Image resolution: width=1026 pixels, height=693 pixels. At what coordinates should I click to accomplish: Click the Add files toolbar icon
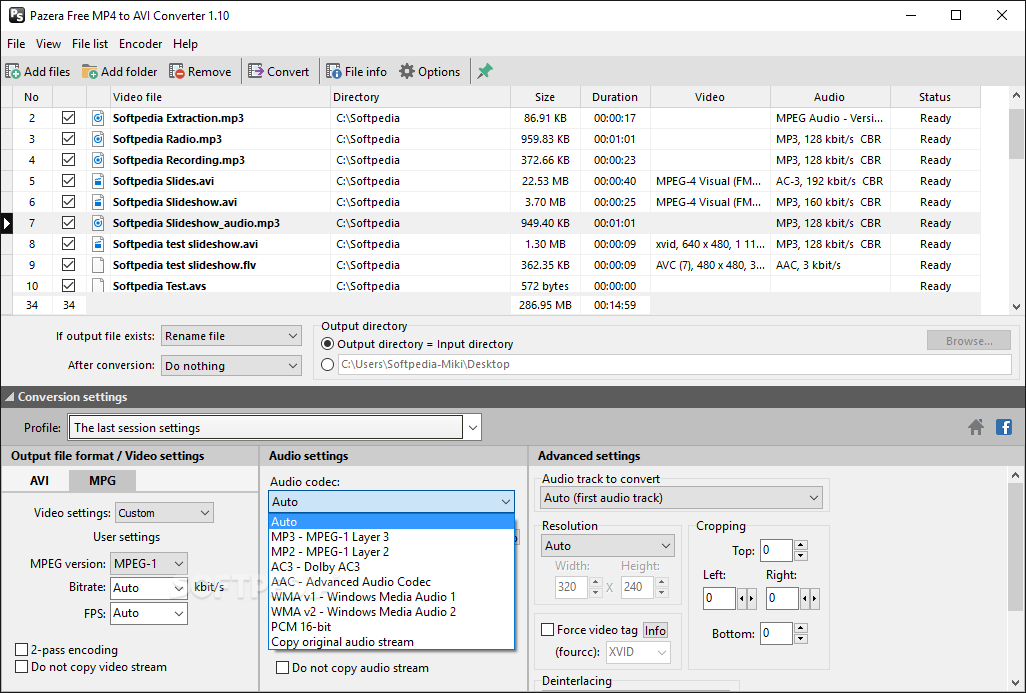tap(12, 71)
